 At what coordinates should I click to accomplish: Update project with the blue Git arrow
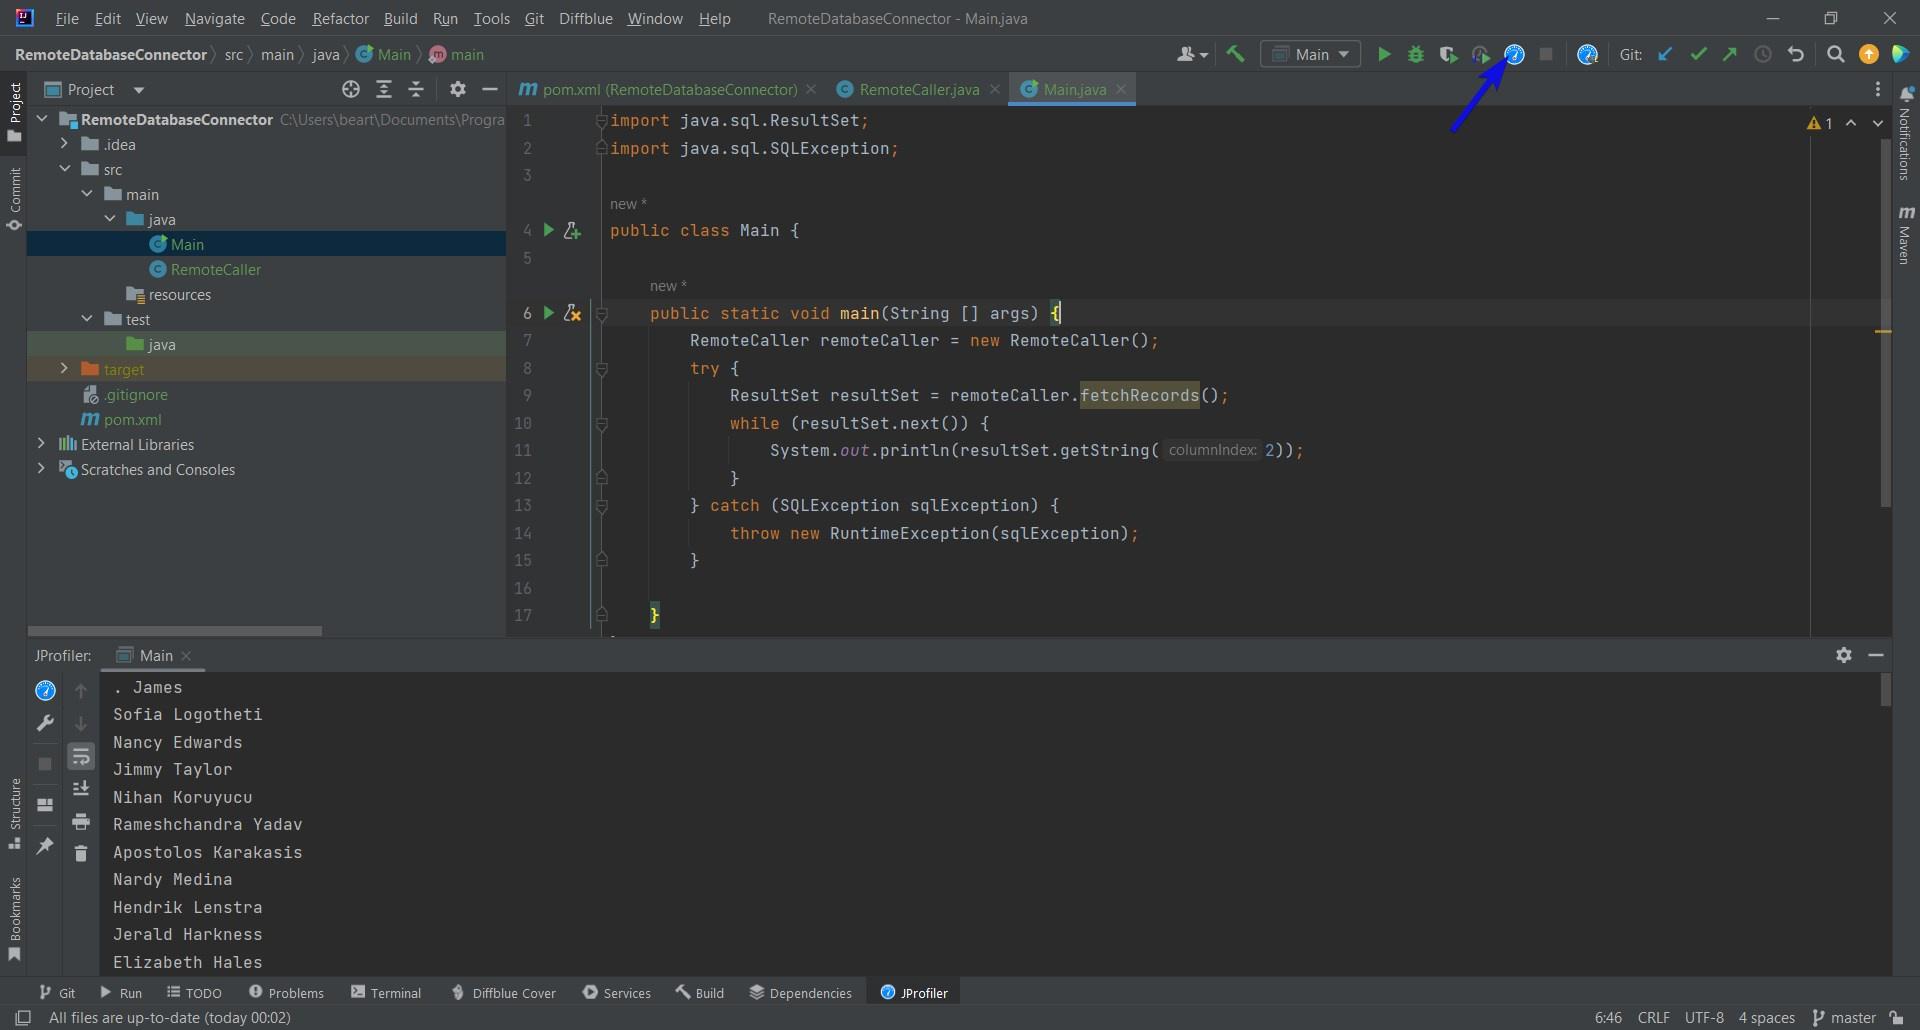(x=1665, y=54)
